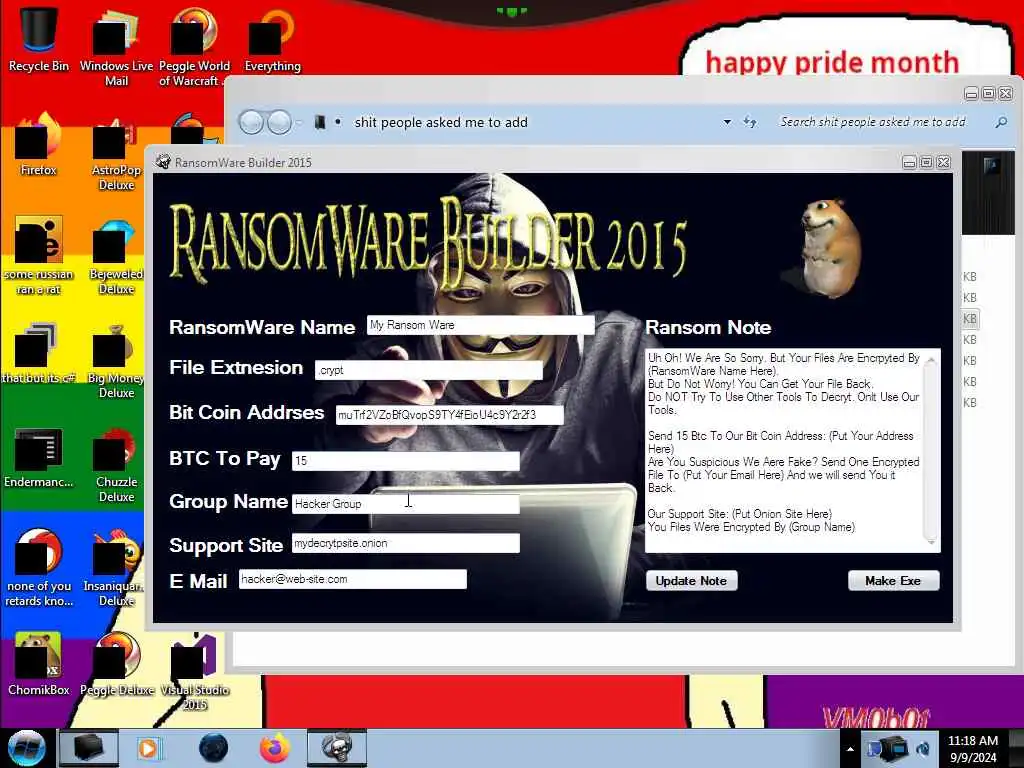Image resolution: width=1024 pixels, height=768 pixels.
Task: Click Explorer's Back navigation button
Action: (x=251, y=122)
